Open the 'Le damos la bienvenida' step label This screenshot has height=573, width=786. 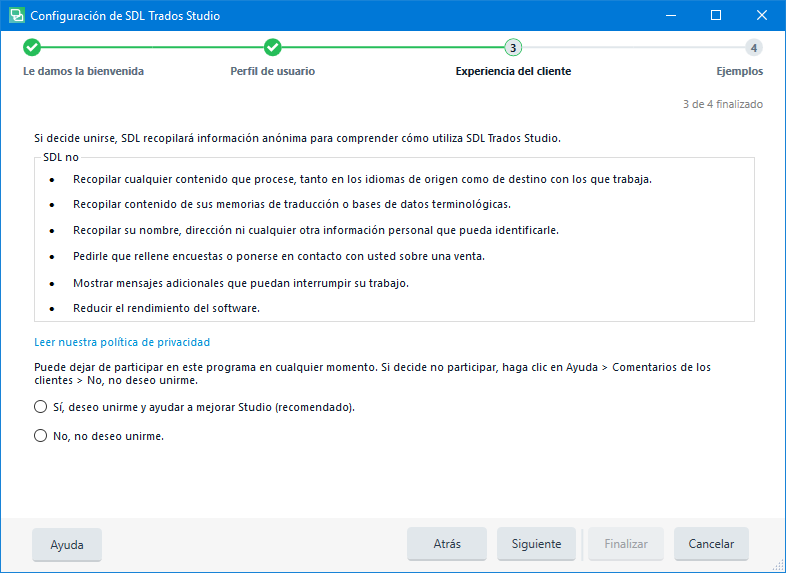click(x=83, y=71)
